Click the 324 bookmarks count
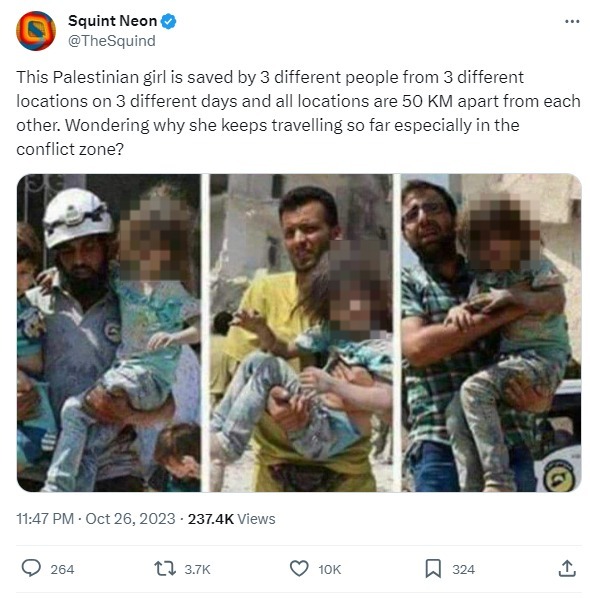The width and height of the screenshot is (590, 598). click(x=463, y=569)
